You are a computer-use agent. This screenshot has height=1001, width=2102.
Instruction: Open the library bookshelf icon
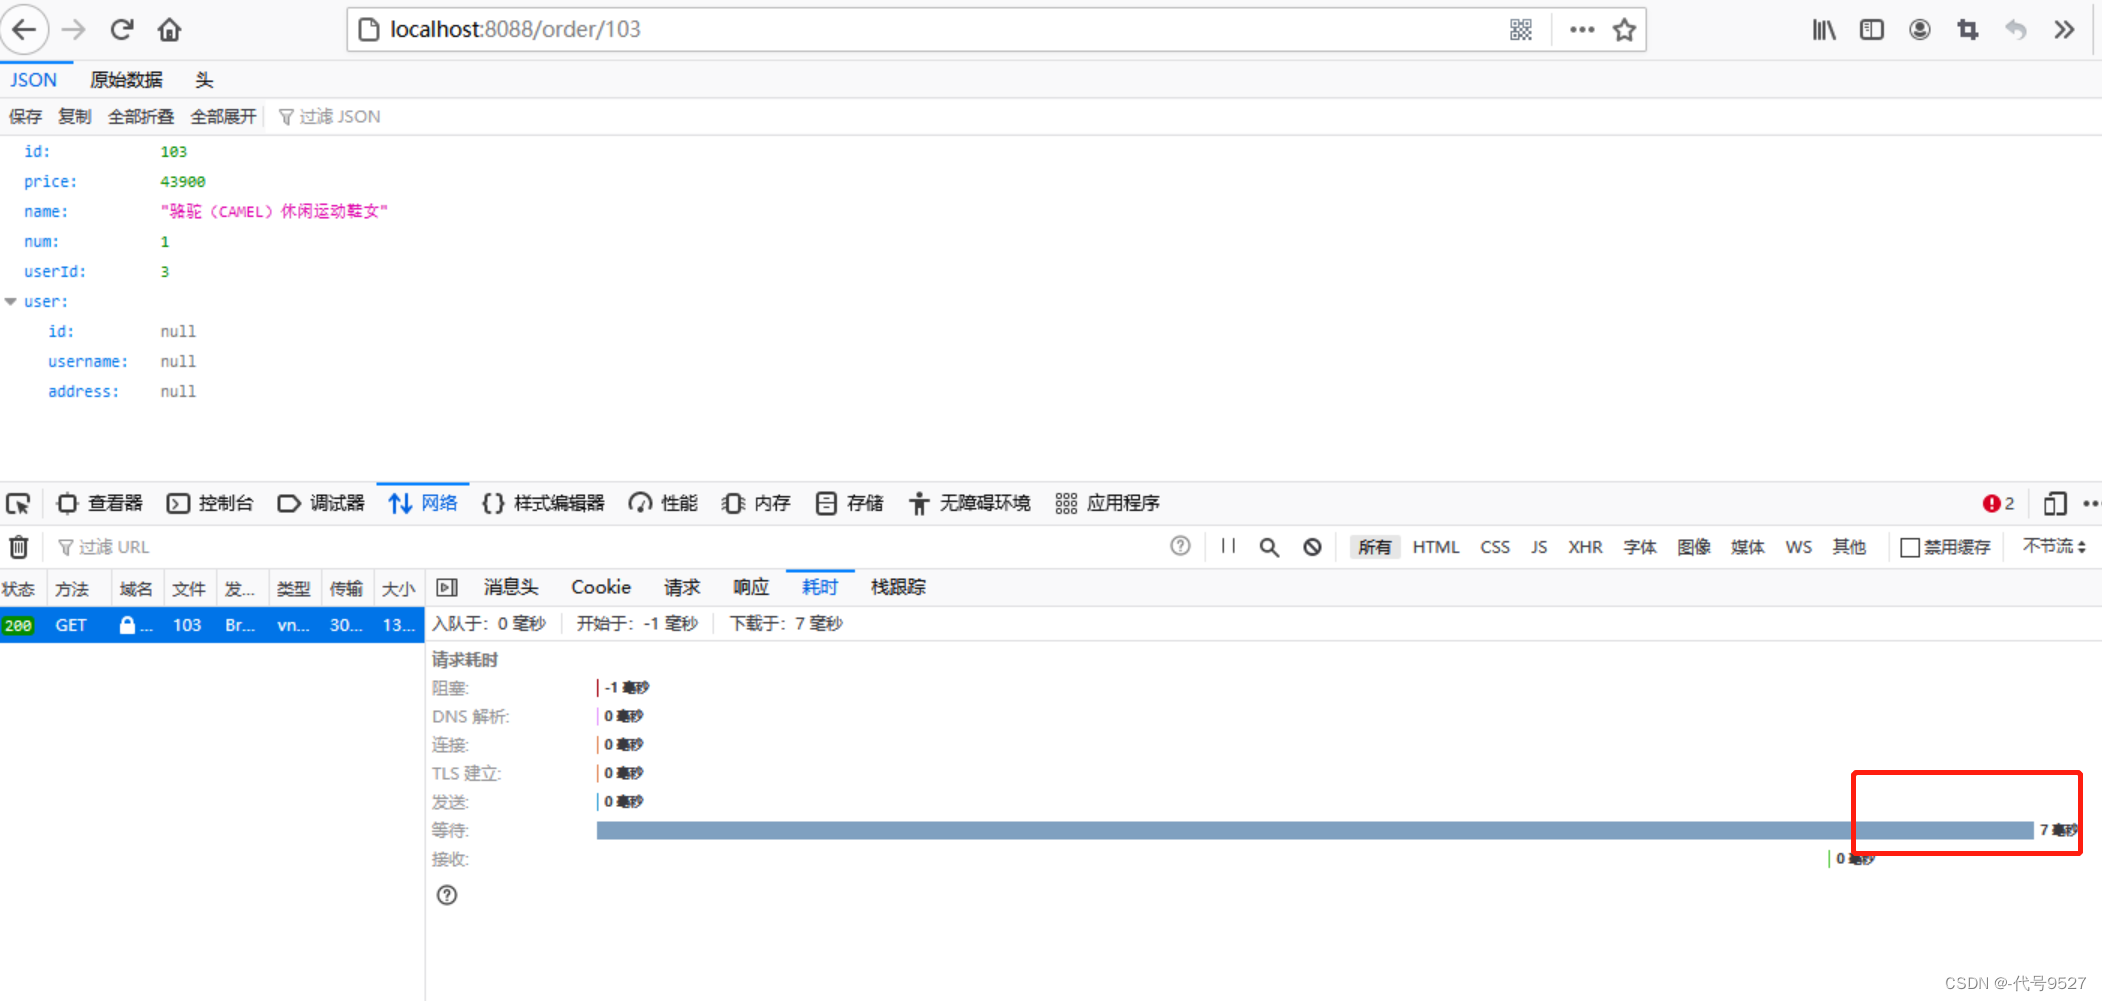click(x=1824, y=30)
